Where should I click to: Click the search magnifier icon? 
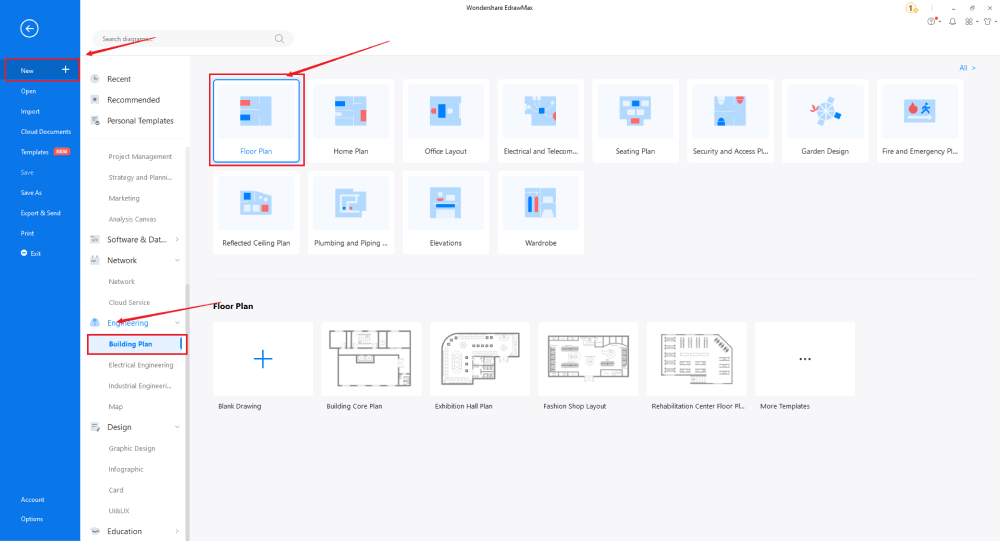pos(279,39)
